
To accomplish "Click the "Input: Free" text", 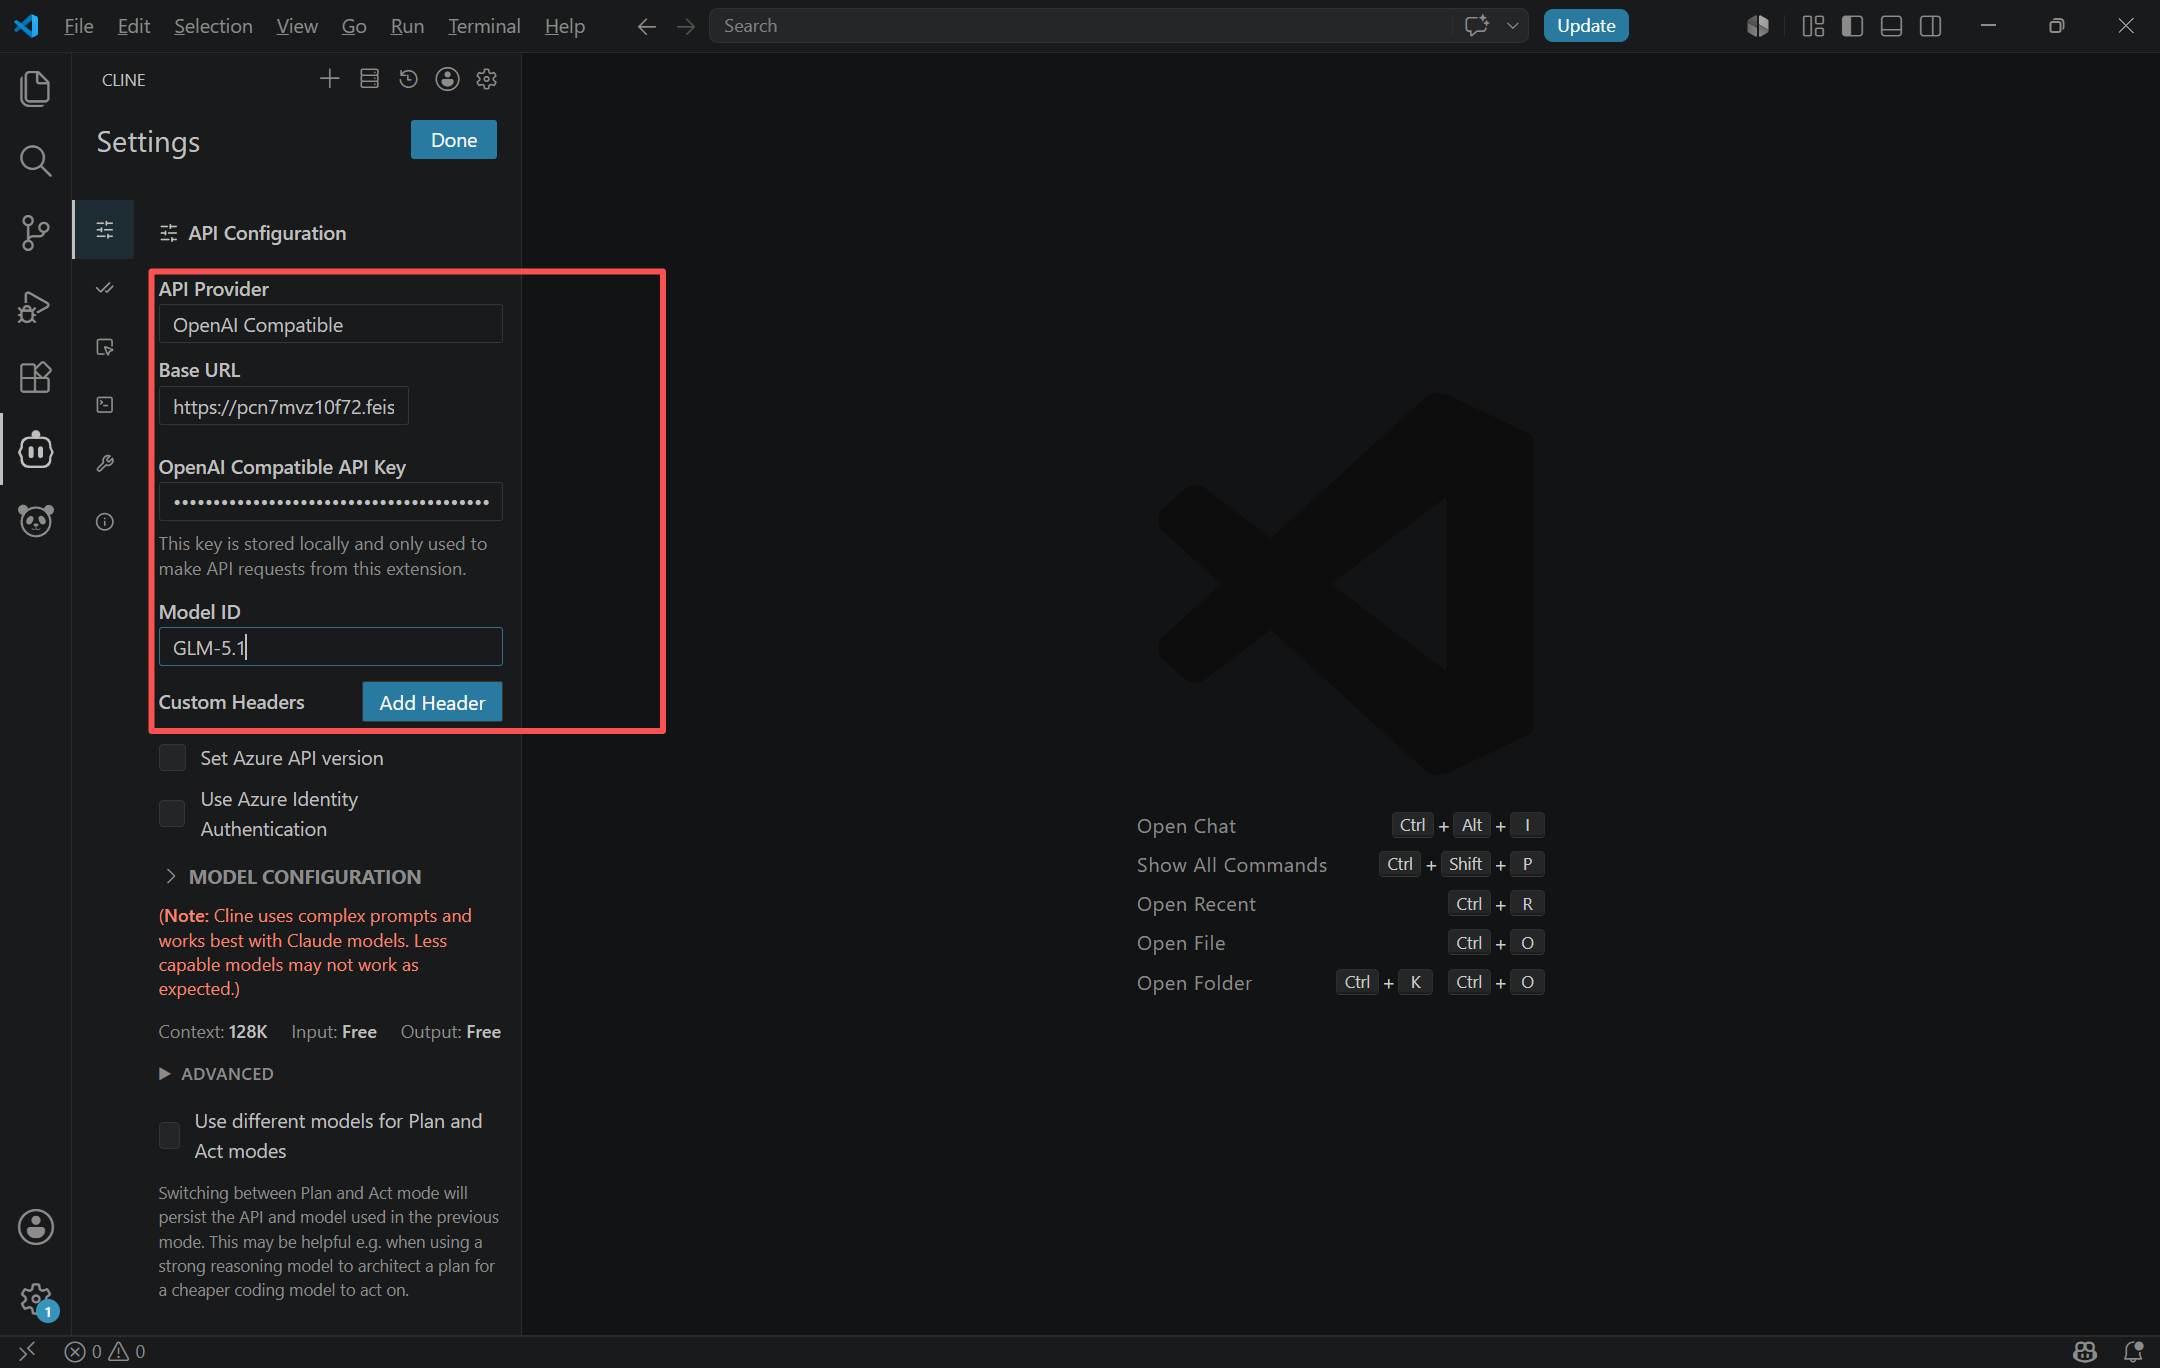I will [x=334, y=1032].
